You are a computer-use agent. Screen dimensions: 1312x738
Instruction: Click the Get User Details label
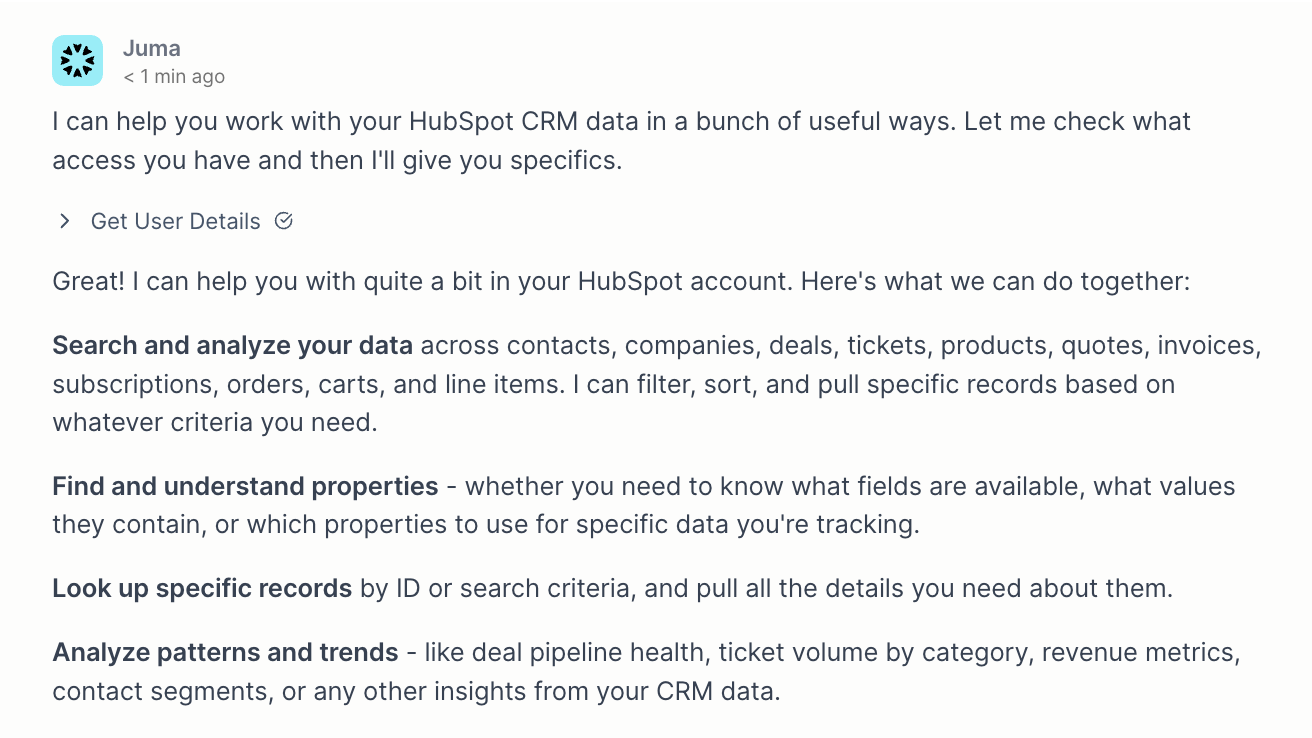[x=175, y=221]
